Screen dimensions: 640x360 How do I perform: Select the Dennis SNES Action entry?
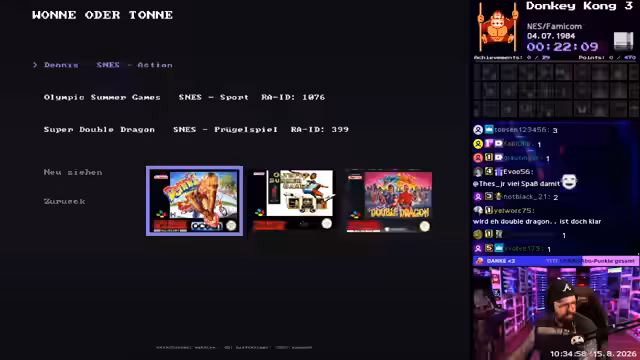pyautogui.click(x=108, y=65)
